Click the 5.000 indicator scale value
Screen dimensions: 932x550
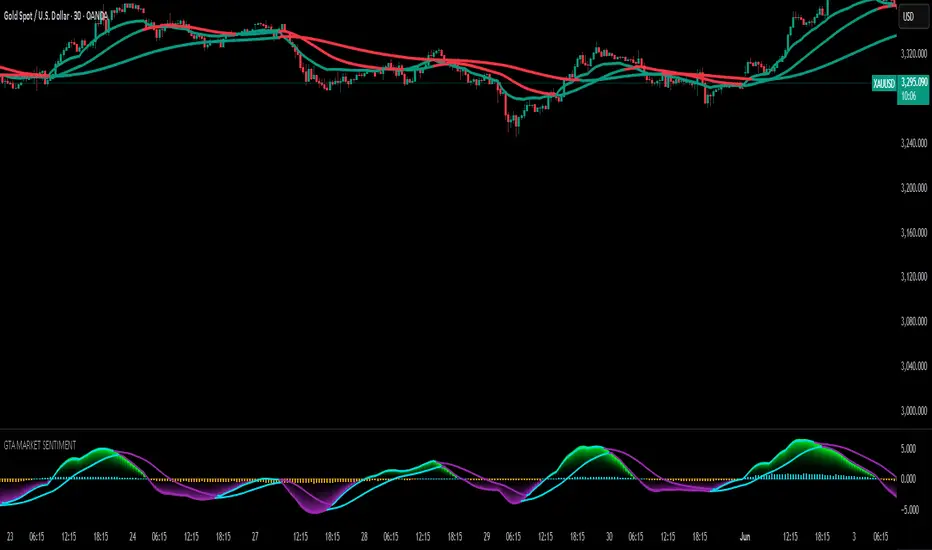908,449
